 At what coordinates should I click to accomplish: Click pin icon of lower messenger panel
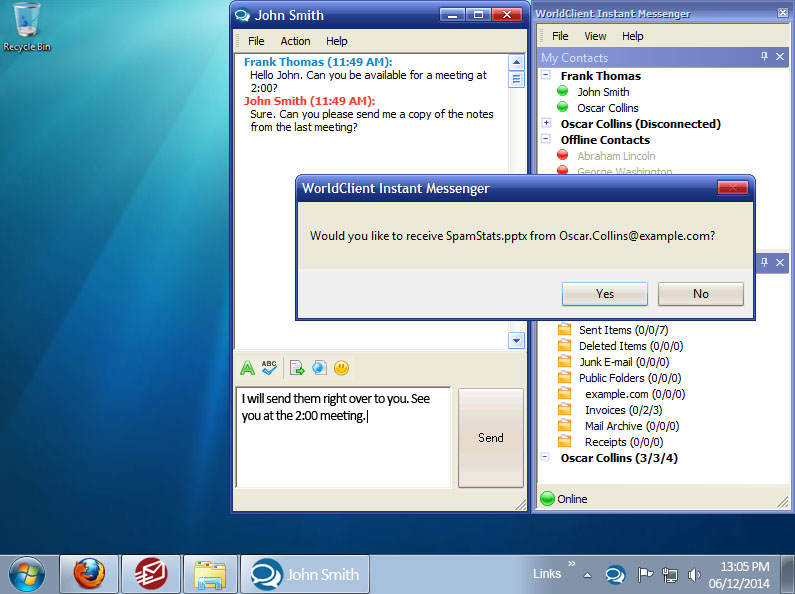pyautogui.click(x=765, y=263)
